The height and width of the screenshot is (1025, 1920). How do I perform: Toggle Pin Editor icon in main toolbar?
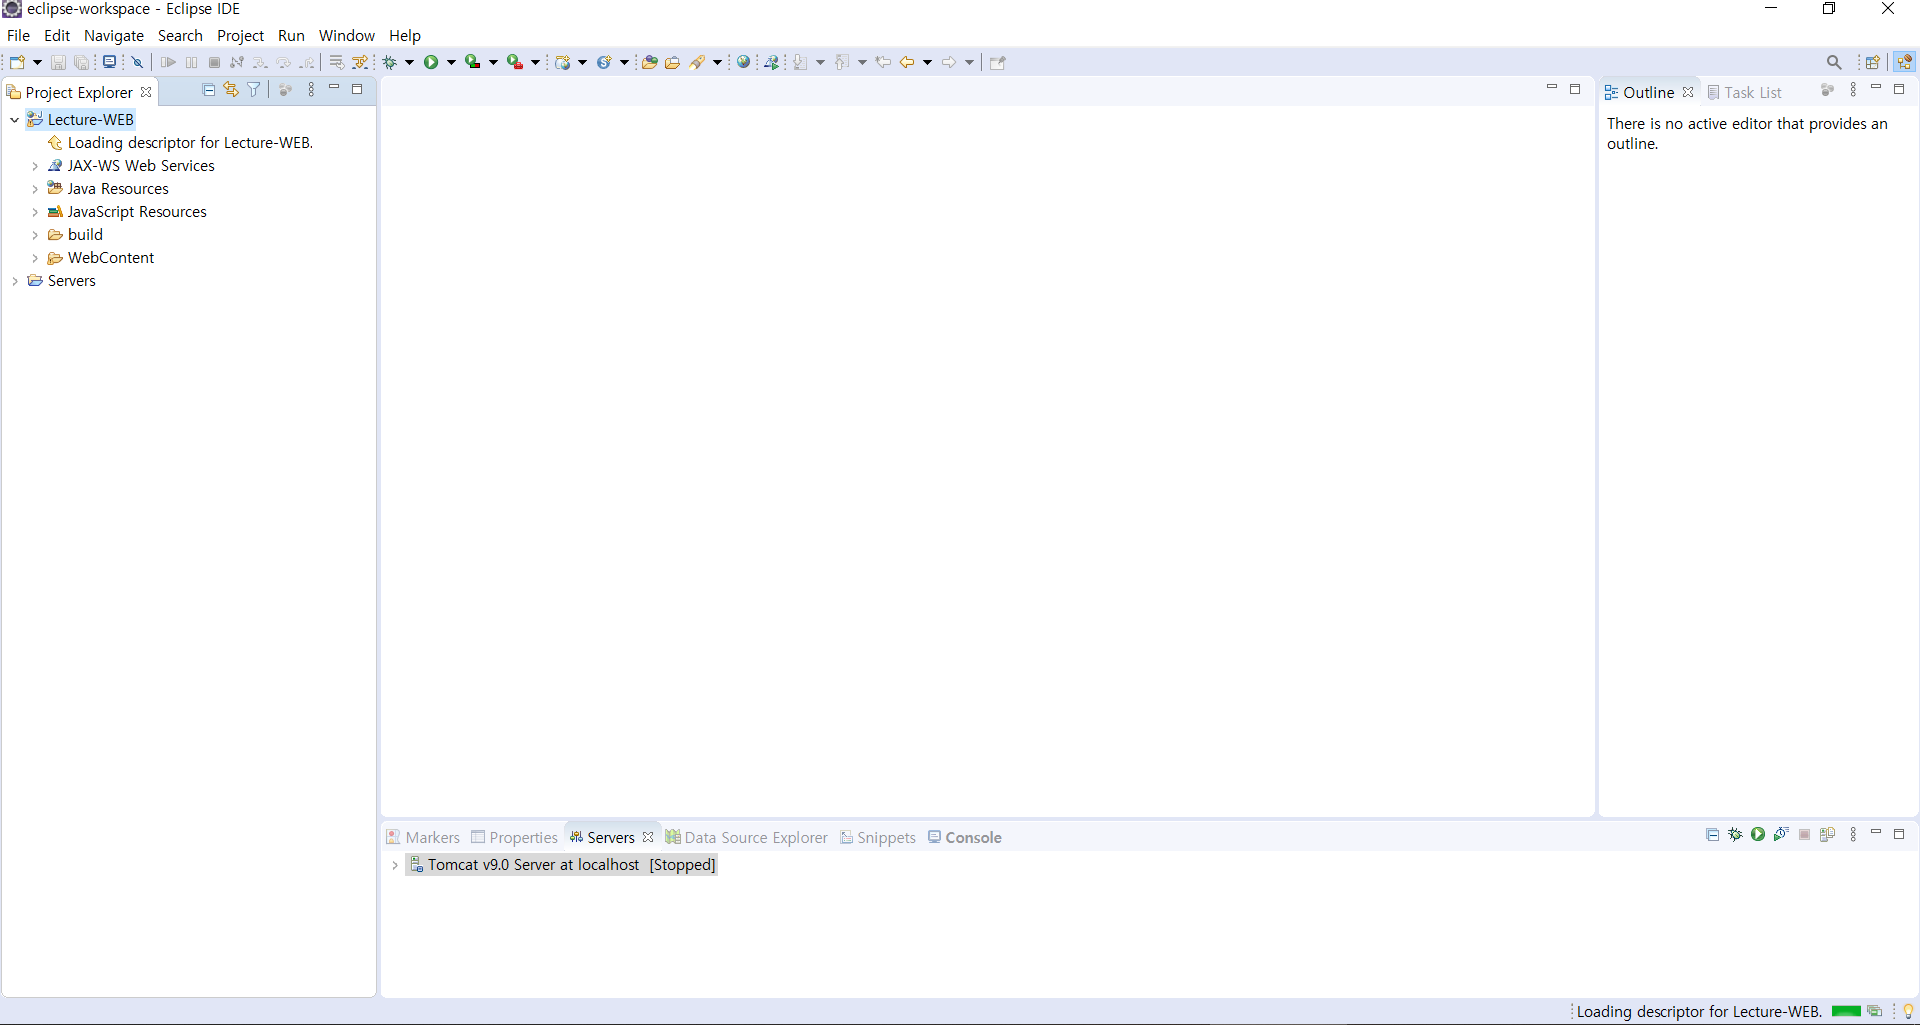click(997, 62)
